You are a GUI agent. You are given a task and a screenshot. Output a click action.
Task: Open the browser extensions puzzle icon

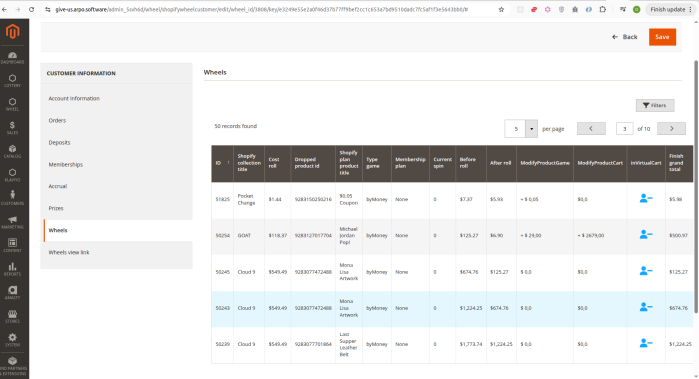point(603,9)
